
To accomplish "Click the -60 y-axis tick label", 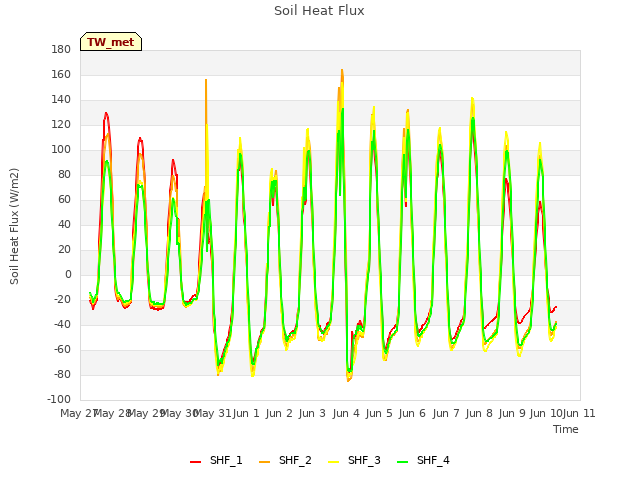I will pos(62,349).
